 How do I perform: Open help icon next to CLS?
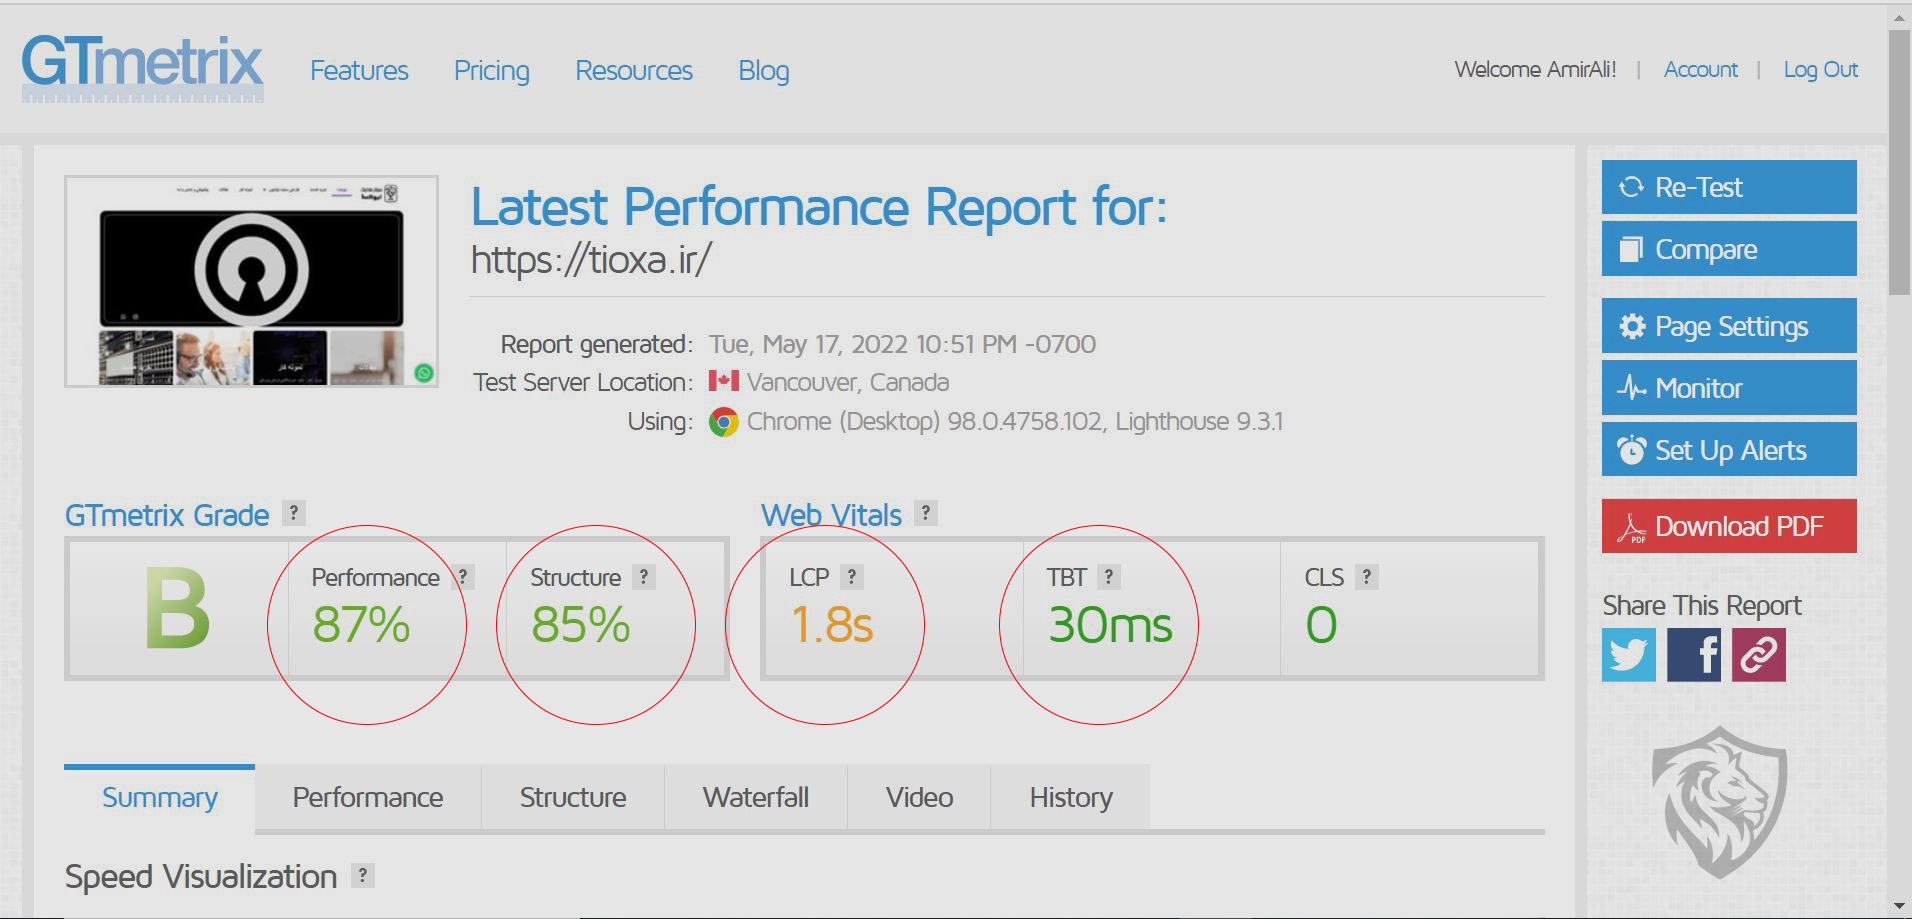pos(1367,577)
